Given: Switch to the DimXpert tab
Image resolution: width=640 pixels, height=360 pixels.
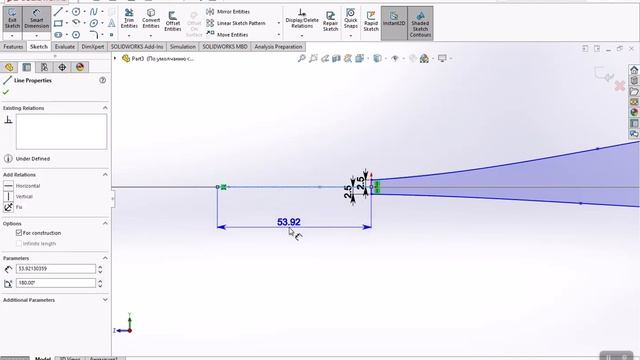Looking at the screenshot, I should click(x=93, y=47).
